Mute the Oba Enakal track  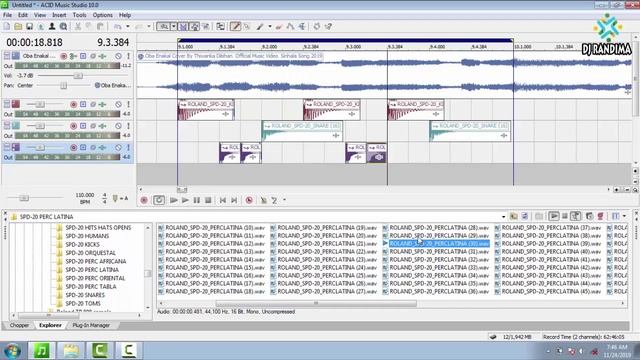tap(118, 56)
